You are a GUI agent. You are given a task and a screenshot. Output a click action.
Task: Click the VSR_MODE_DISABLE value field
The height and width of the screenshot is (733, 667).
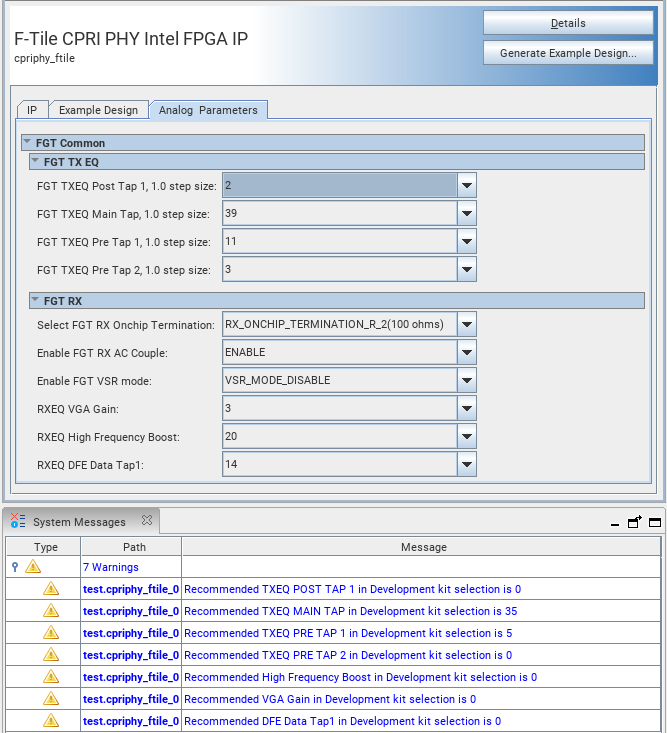[x=340, y=381]
